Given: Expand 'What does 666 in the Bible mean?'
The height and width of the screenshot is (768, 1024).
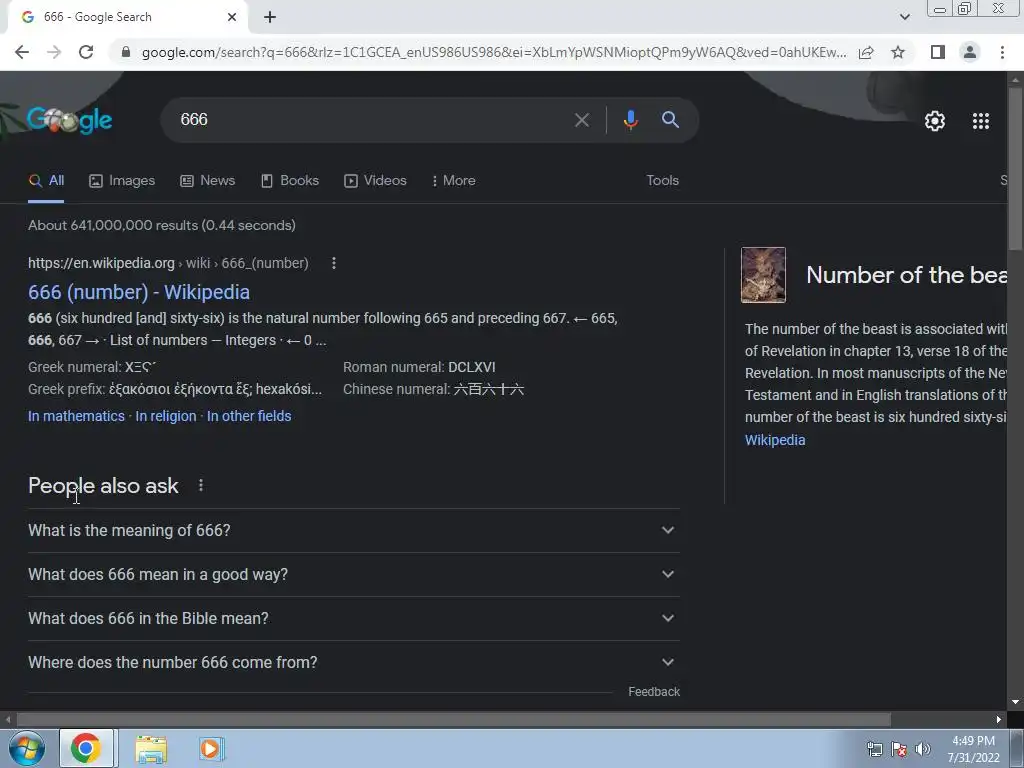Looking at the screenshot, I should (353, 618).
